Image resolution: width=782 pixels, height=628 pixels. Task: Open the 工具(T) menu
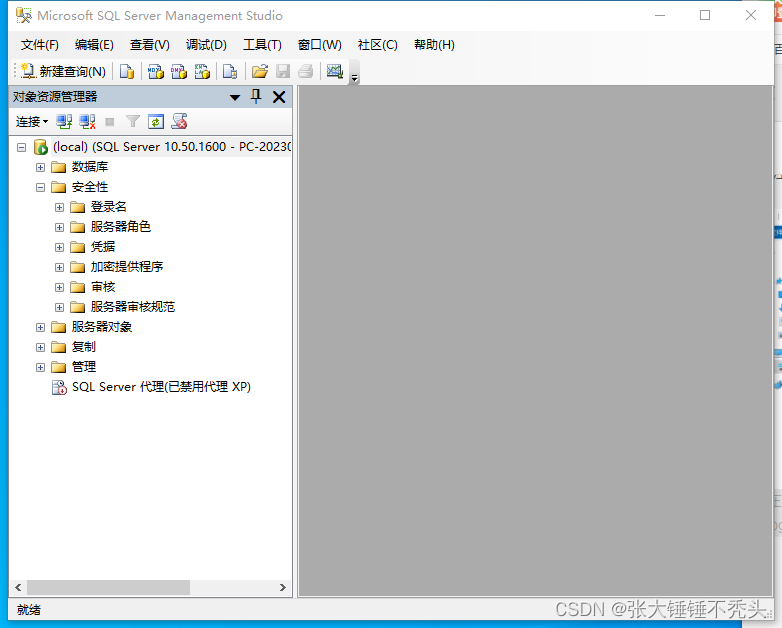(262, 45)
